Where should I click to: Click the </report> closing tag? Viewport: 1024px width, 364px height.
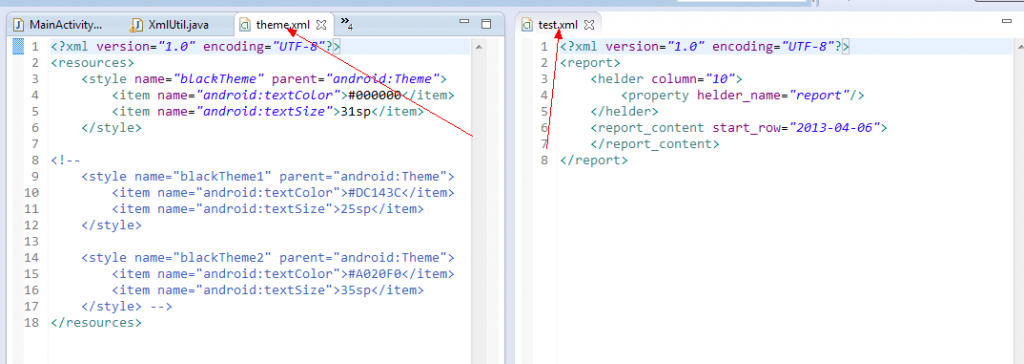(594, 160)
